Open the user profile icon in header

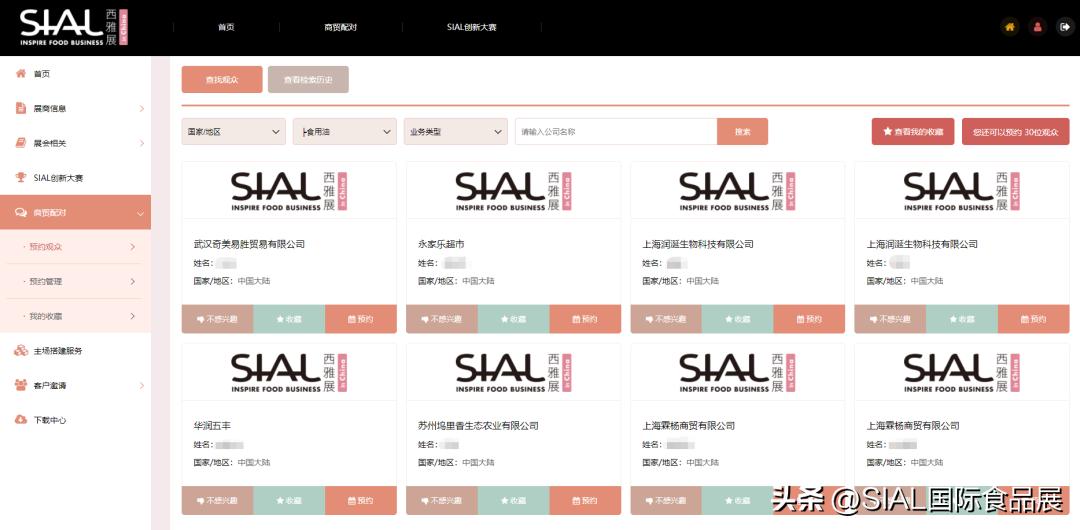pos(1037,27)
